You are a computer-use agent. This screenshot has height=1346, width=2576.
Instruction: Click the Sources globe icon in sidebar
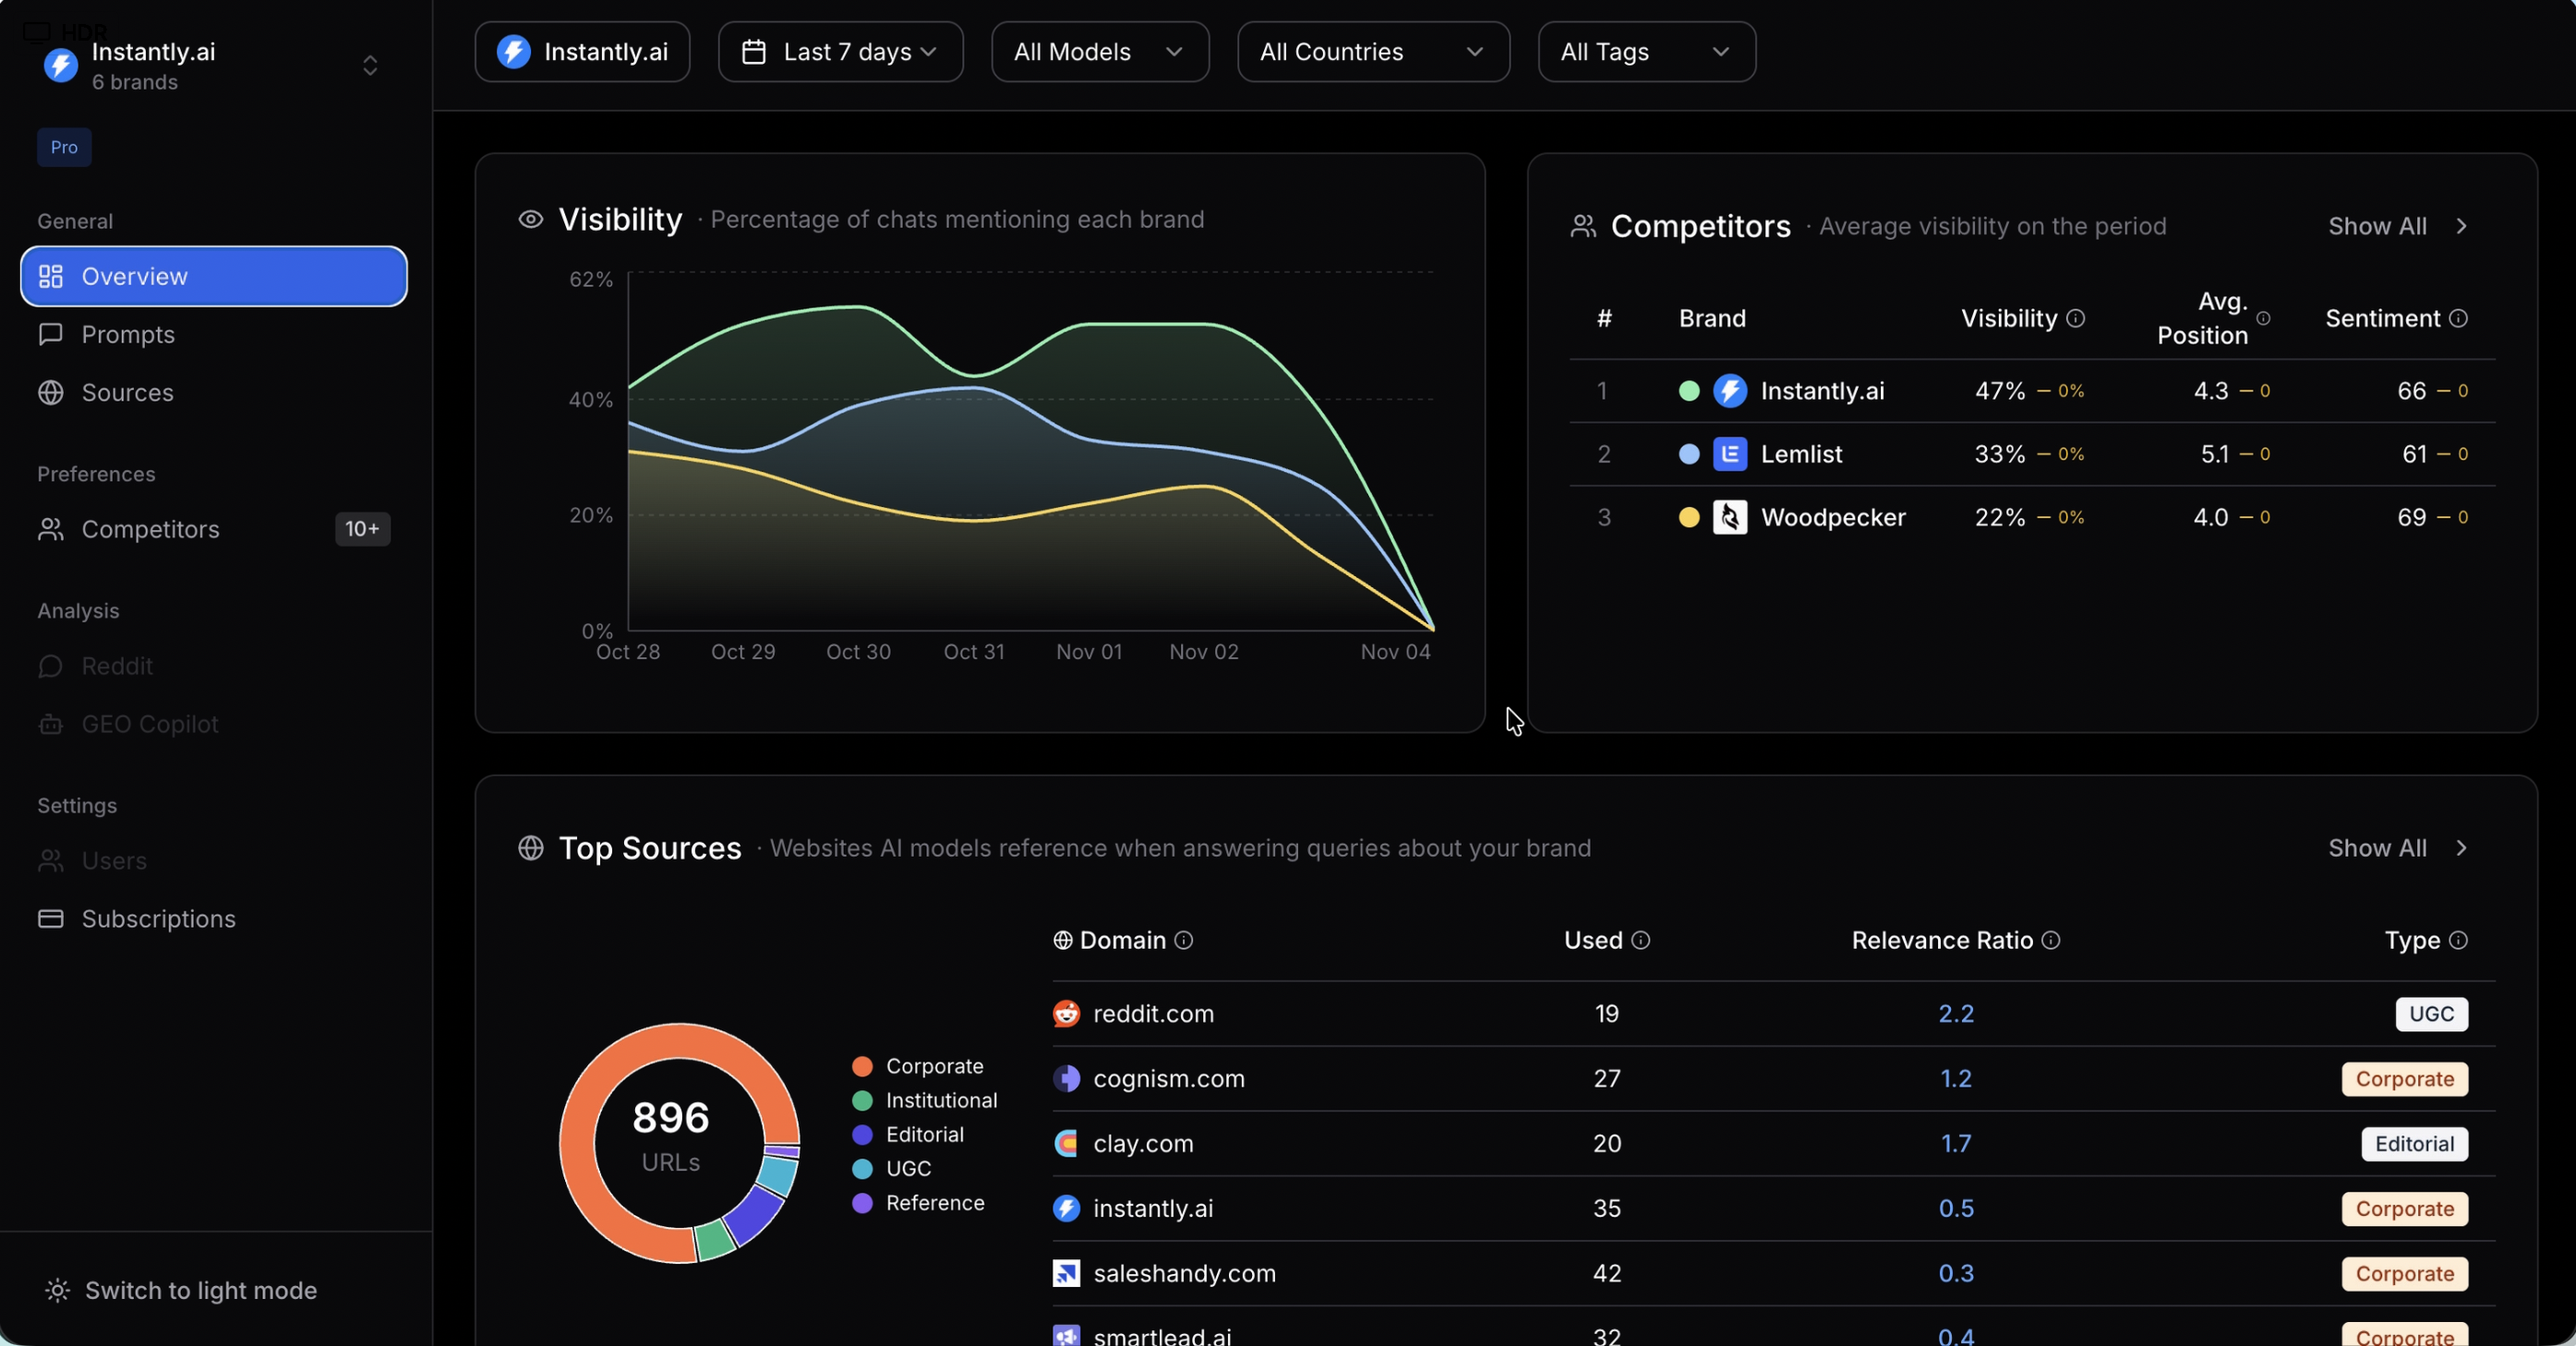[51, 392]
